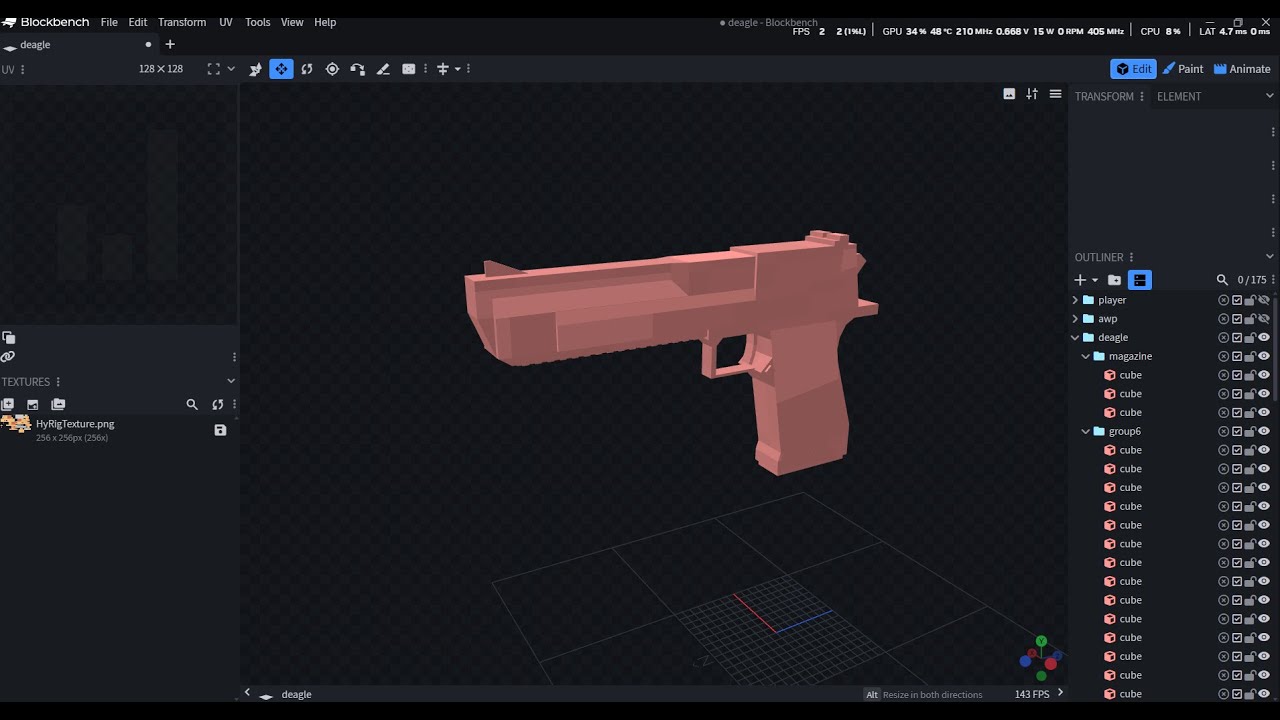
Task: Uncheck the export checkbox for magazine
Action: pyautogui.click(x=1237, y=356)
